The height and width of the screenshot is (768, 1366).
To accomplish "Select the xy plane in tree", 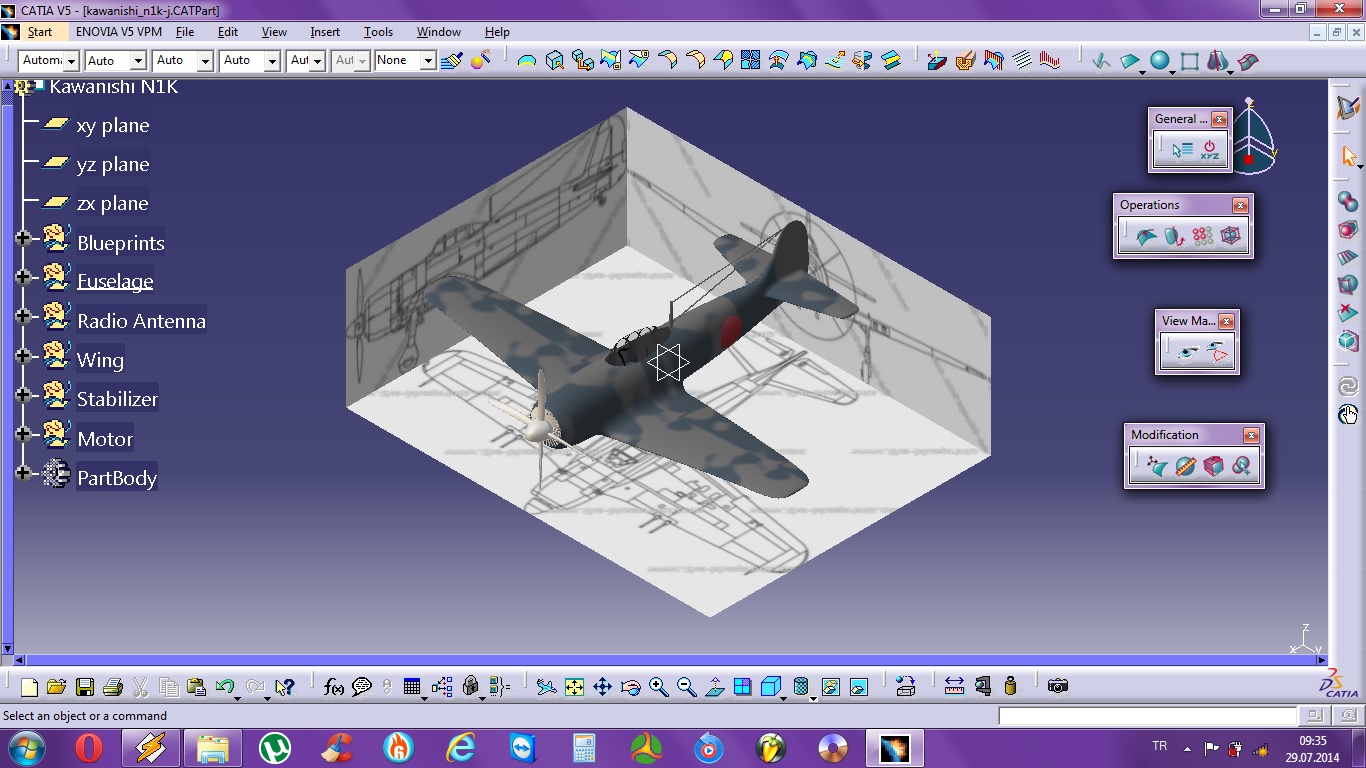I will coord(112,126).
